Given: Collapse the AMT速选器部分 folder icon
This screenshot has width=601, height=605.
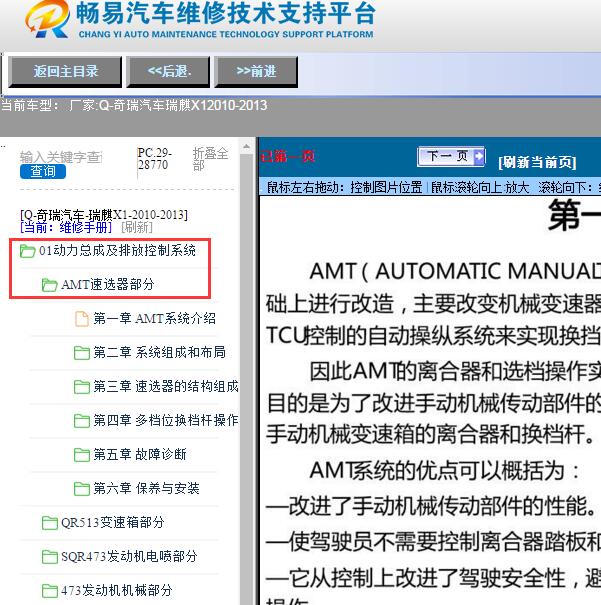Looking at the screenshot, I should [49, 285].
